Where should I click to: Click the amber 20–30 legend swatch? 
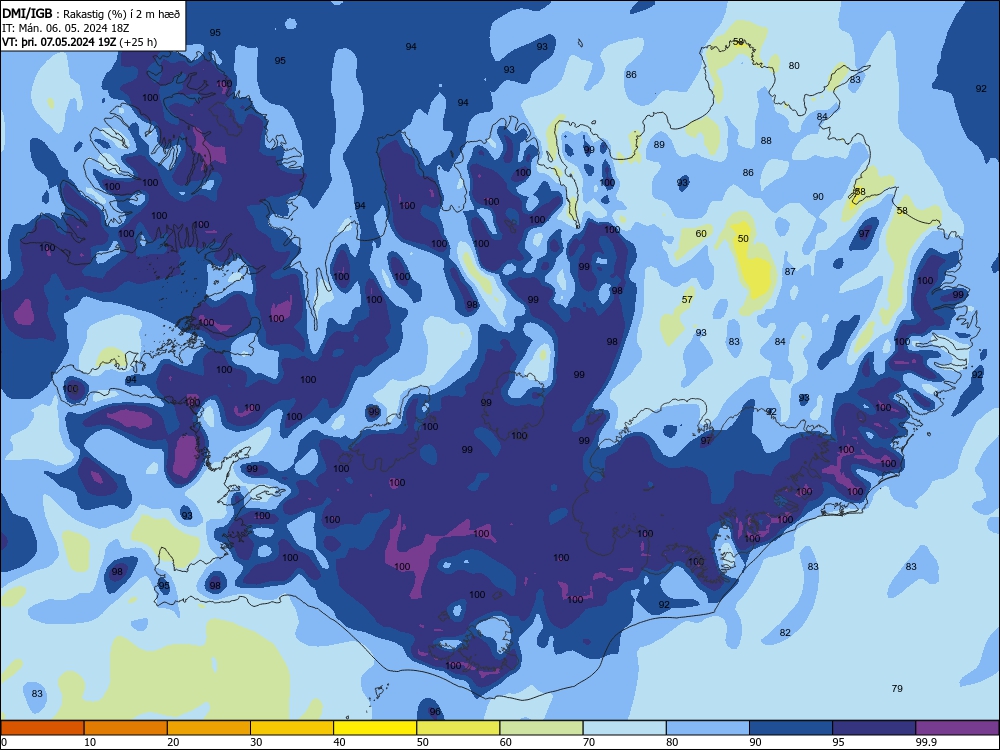pos(209,728)
